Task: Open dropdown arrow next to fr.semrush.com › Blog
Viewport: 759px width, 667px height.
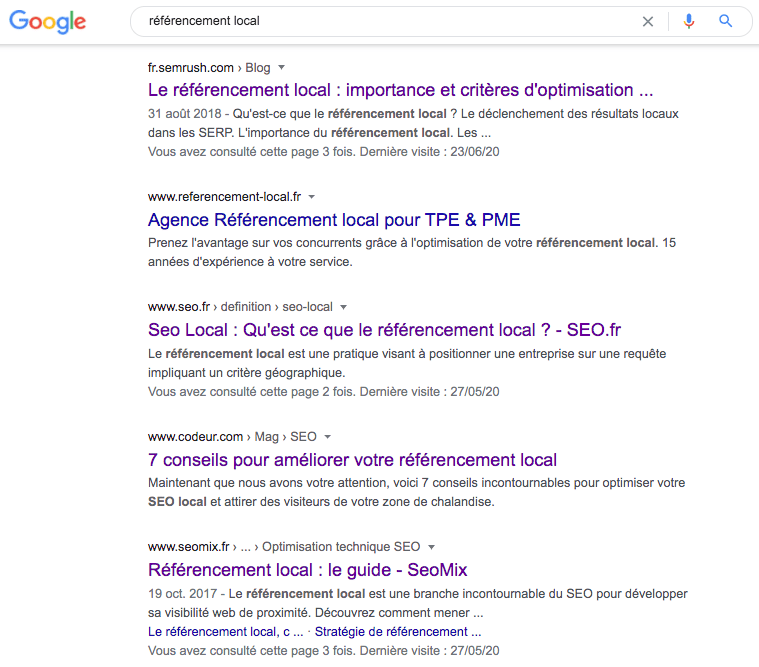Action: (x=281, y=67)
